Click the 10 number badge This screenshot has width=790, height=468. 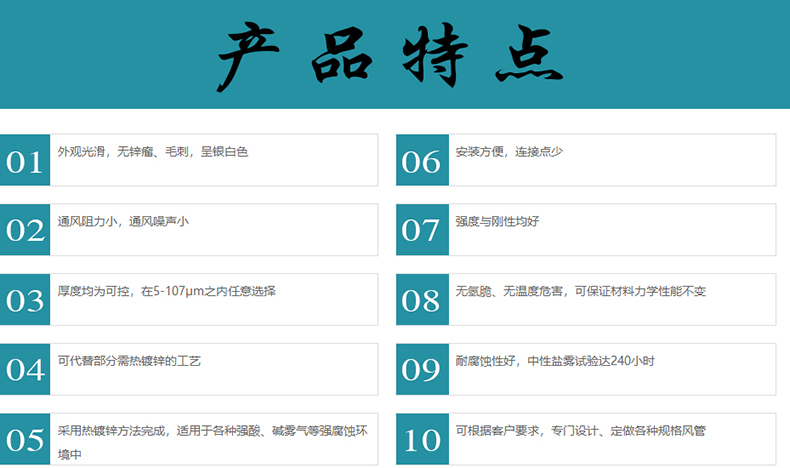(422, 439)
